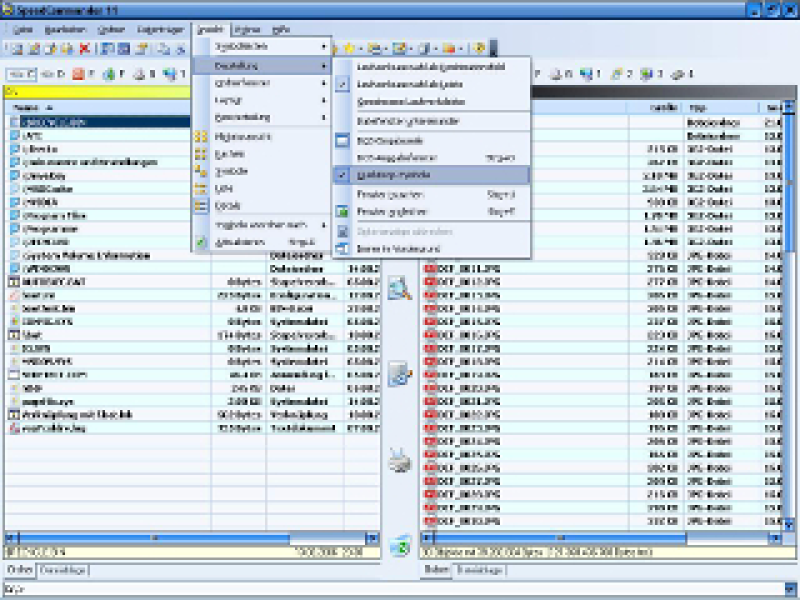
Task: Click the yellow star favorites toolbar icon
Action: click(349, 48)
